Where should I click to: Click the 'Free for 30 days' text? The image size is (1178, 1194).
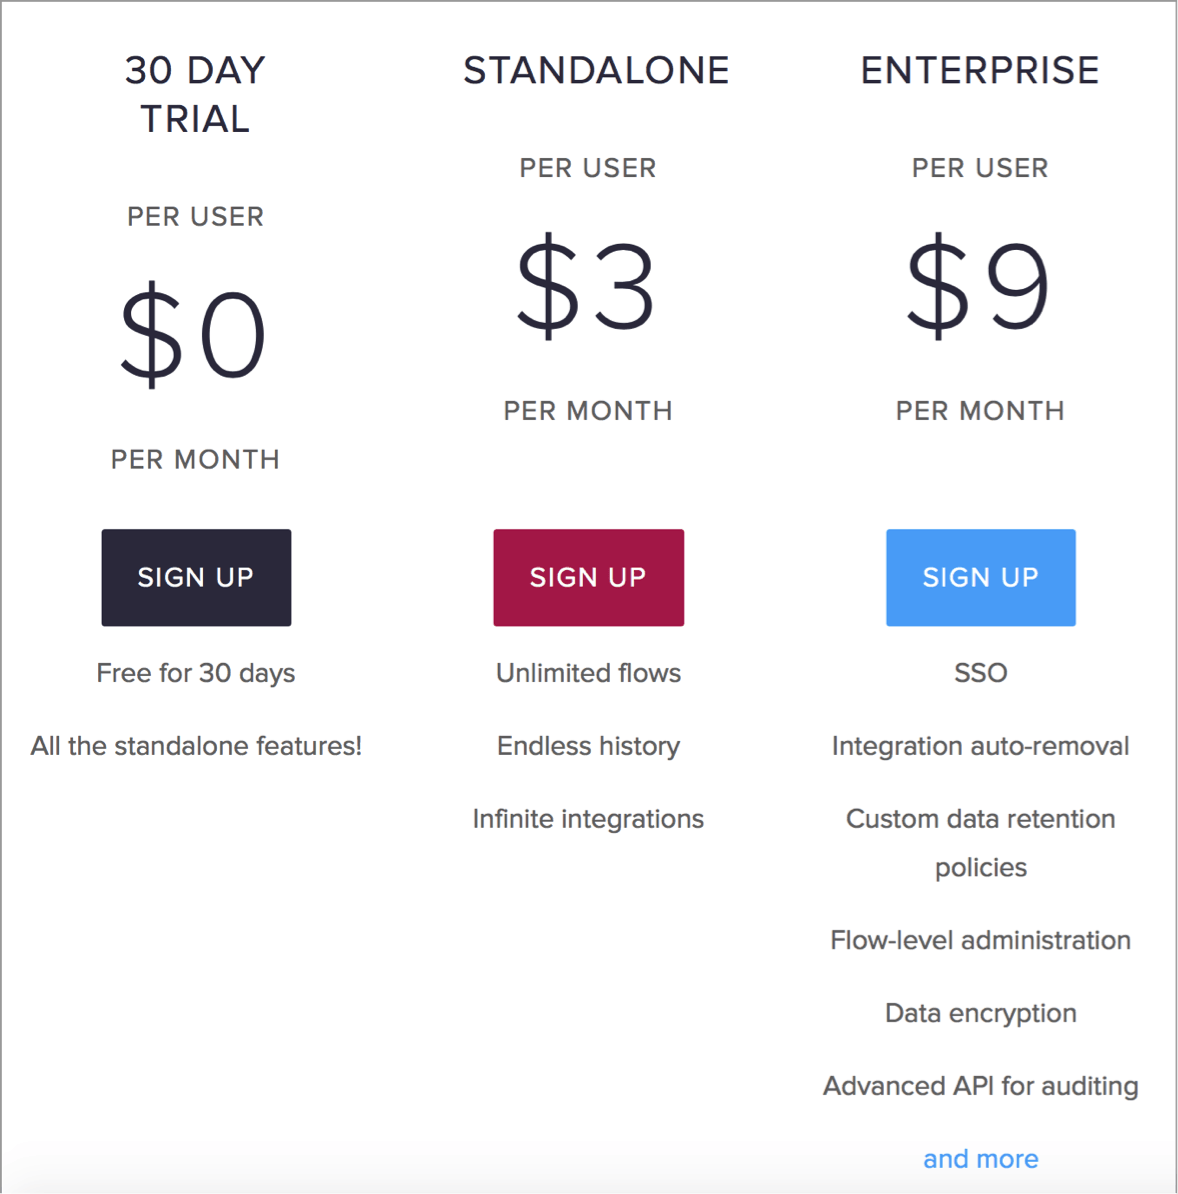196,673
